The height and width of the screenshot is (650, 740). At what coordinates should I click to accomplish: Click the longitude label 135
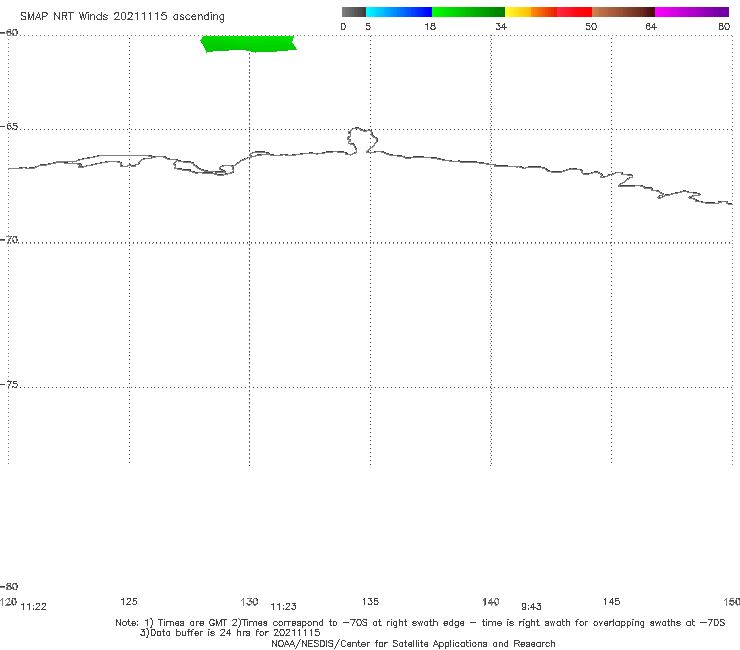pyautogui.click(x=370, y=601)
